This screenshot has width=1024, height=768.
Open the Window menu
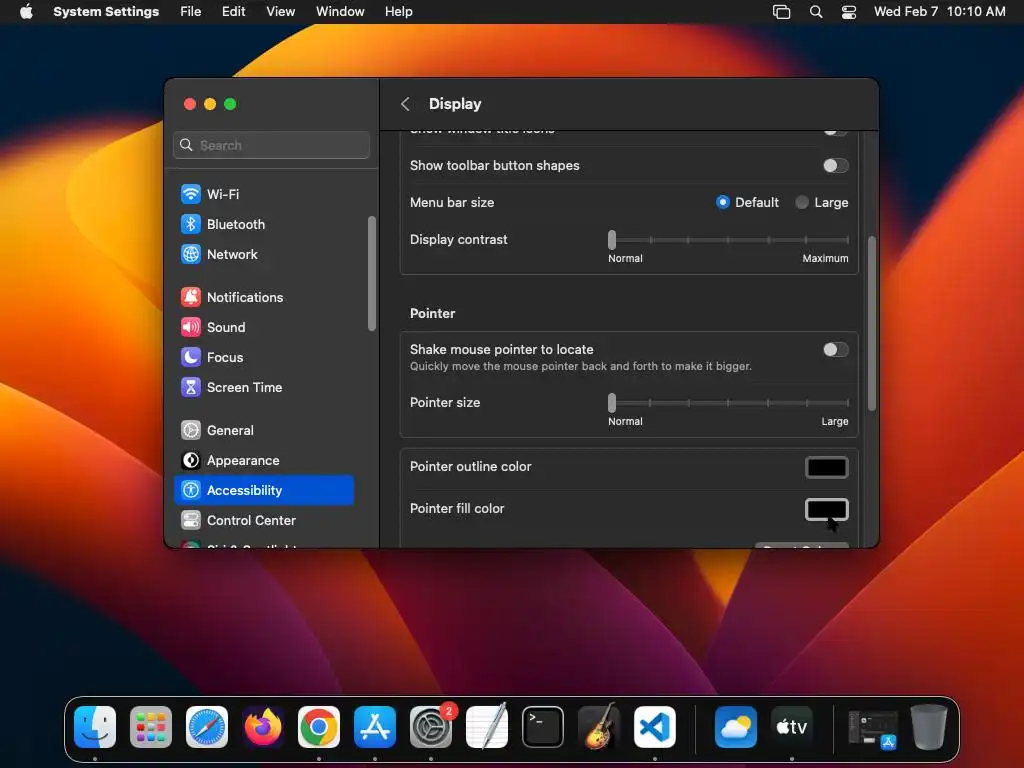click(340, 12)
